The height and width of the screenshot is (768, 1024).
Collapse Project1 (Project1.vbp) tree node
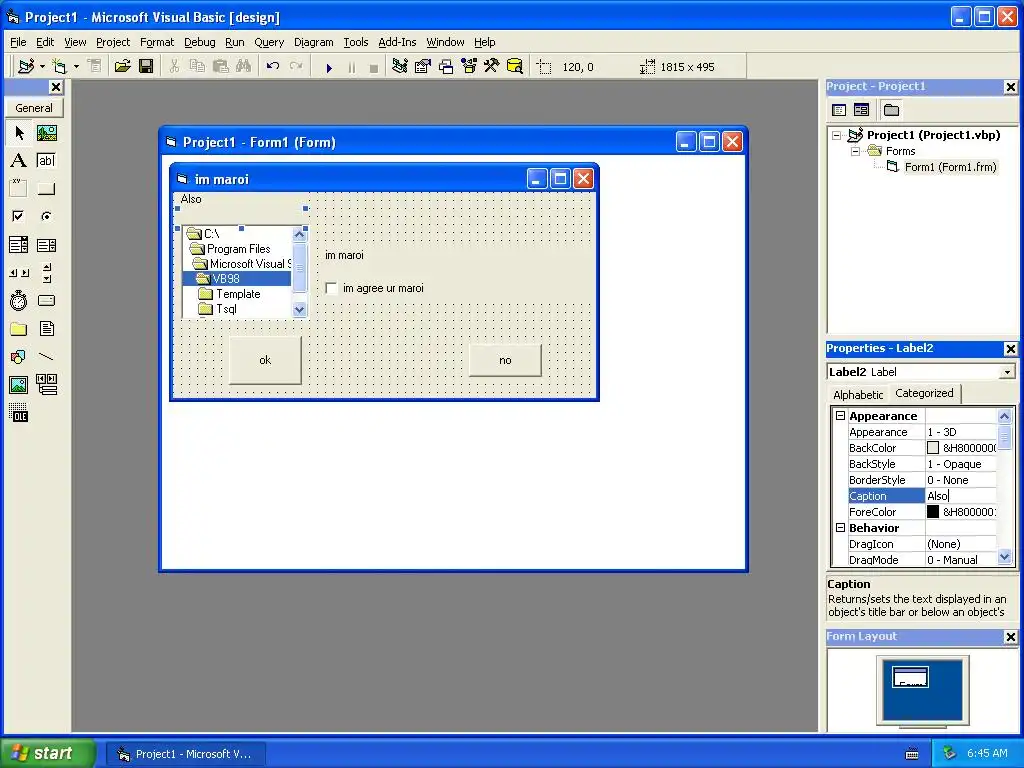tap(837, 136)
